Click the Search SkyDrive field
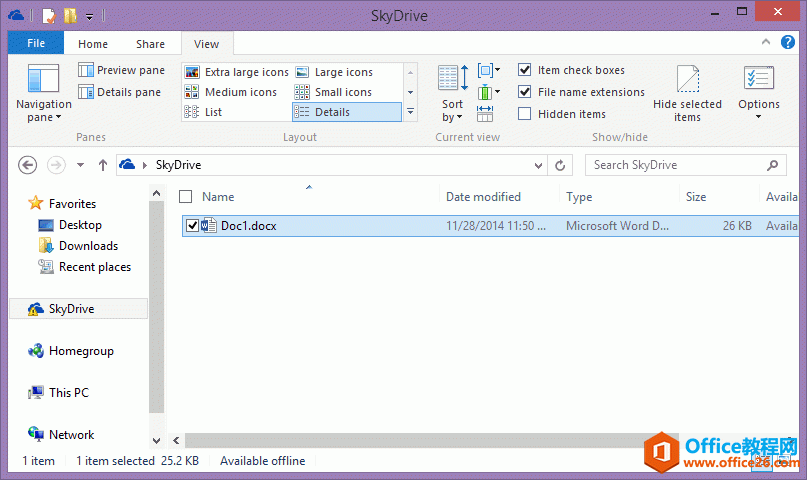The height and width of the screenshot is (480, 807). (x=686, y=165)
